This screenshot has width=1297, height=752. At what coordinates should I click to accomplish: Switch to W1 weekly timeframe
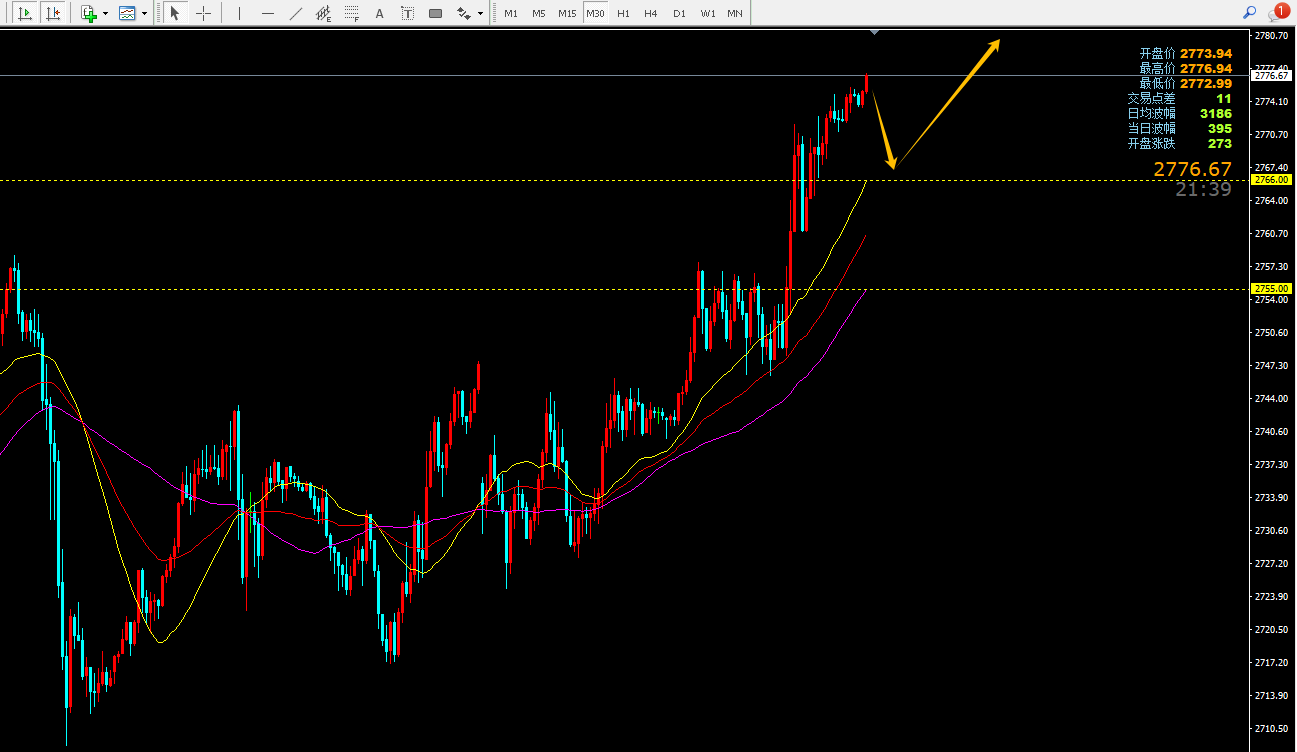[707, 13]
